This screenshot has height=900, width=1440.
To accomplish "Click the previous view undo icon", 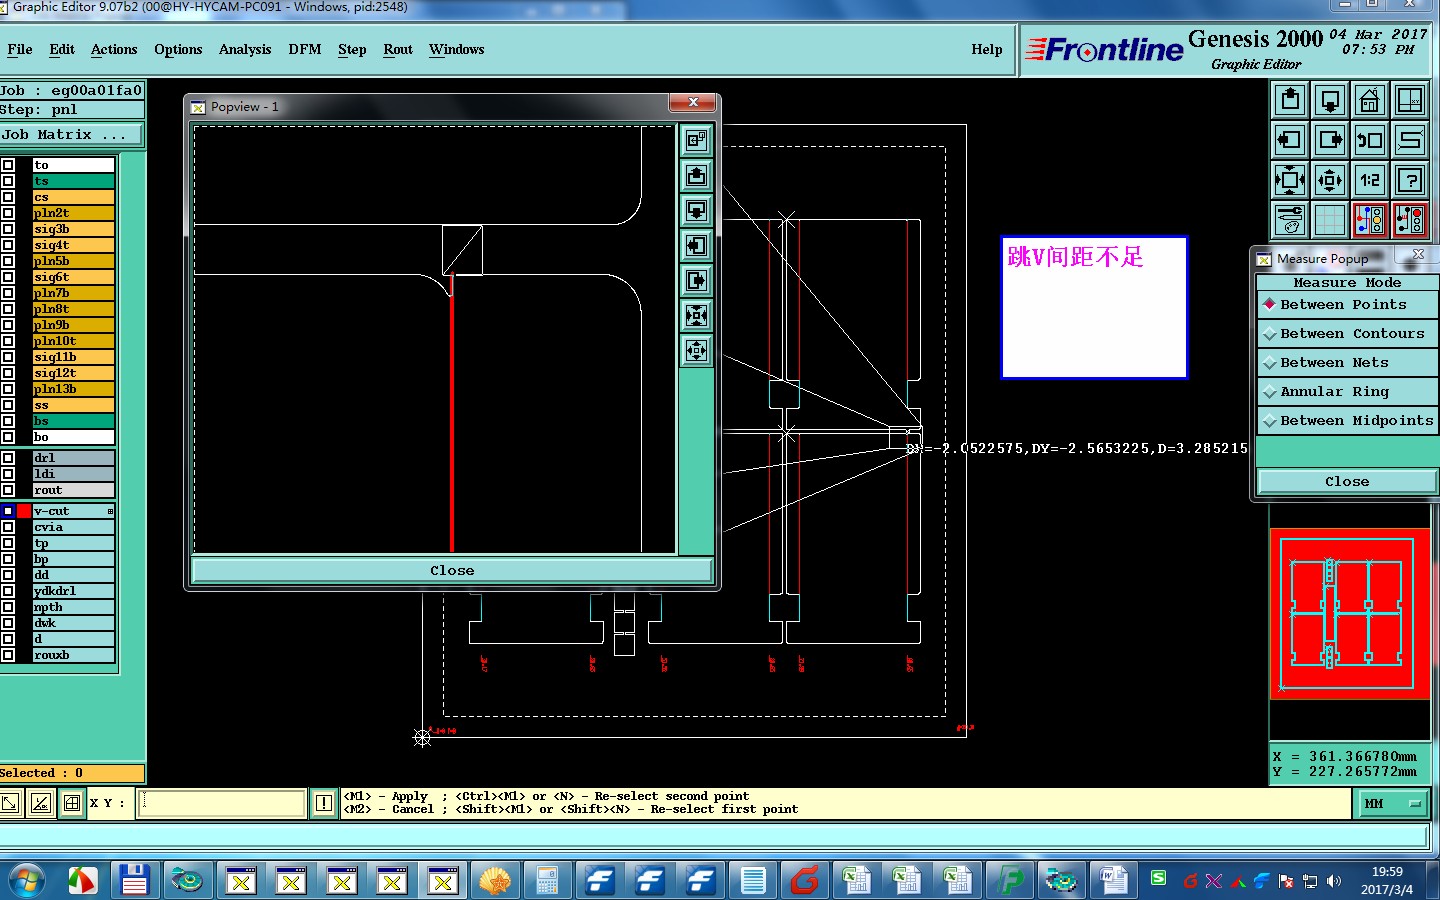I will 1370,140.
